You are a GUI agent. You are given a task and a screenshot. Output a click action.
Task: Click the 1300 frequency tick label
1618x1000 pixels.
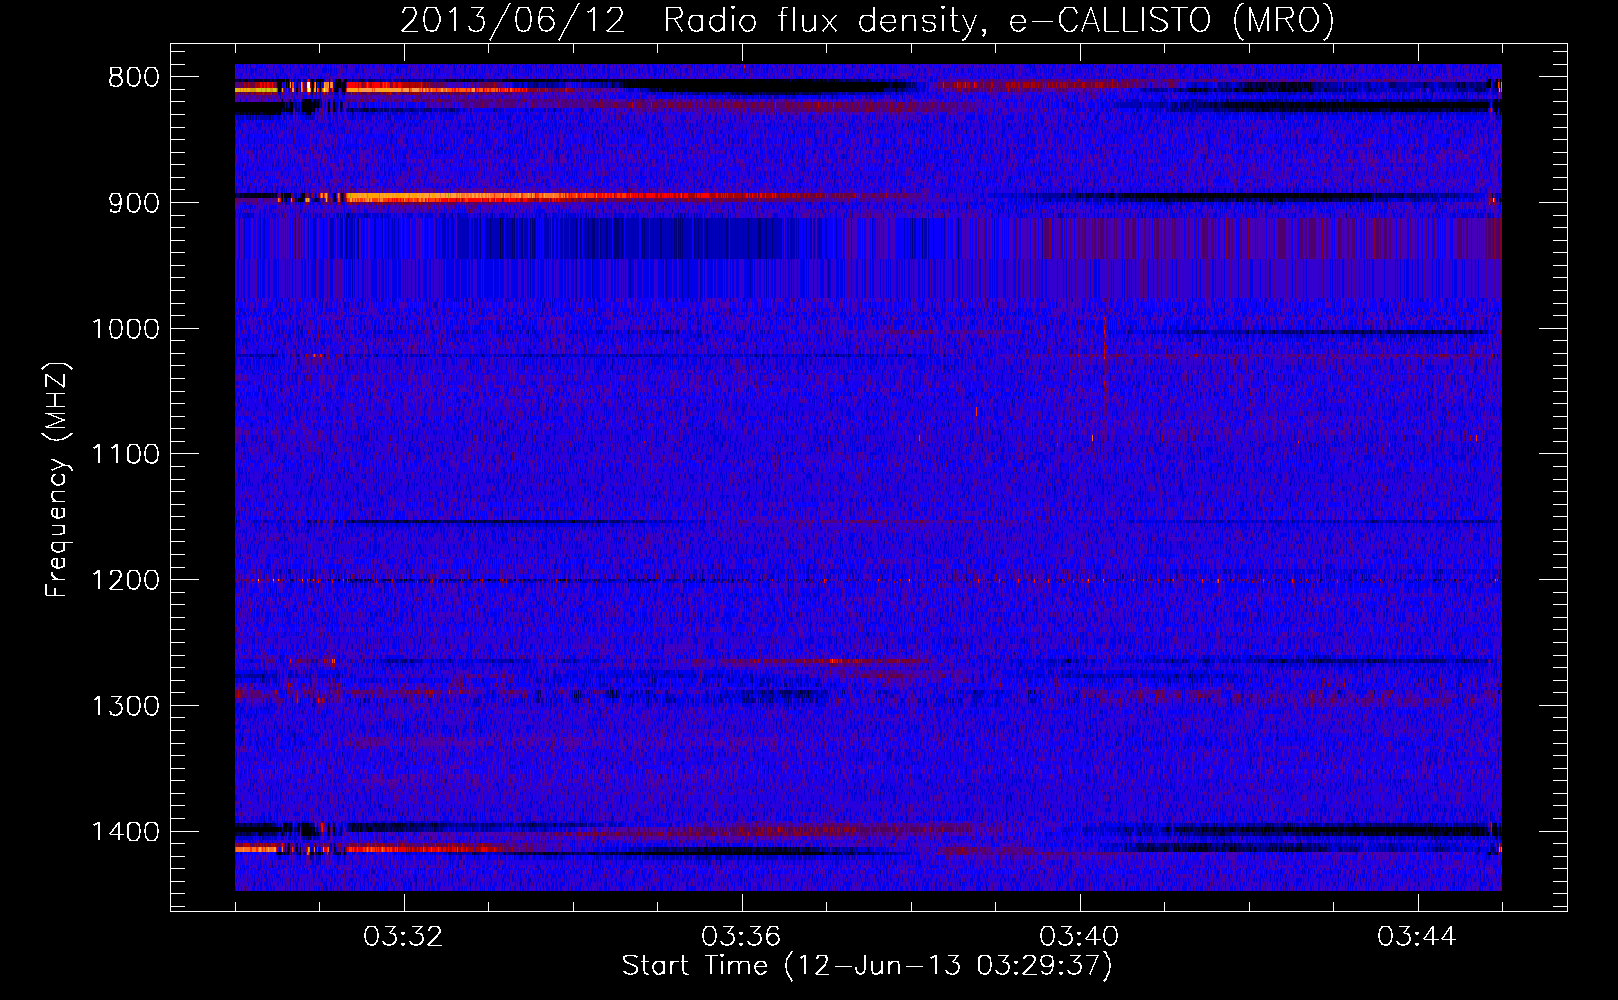[126, 706]
